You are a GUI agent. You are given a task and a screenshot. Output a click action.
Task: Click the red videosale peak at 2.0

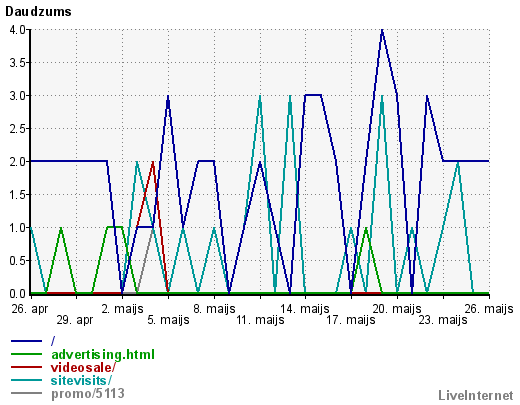click(x=153, y=162)
